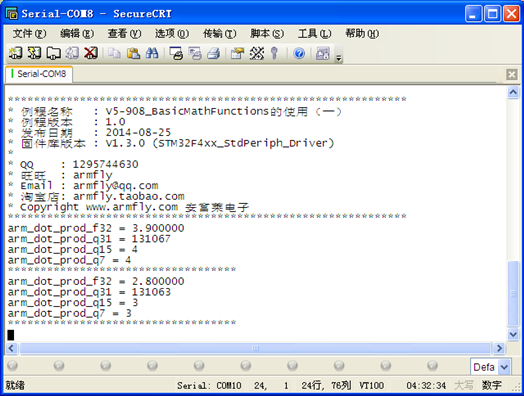Click the Print Screen toolbar icon
The height and width of the screenshot is (396, 524).
tap(176, 53)
